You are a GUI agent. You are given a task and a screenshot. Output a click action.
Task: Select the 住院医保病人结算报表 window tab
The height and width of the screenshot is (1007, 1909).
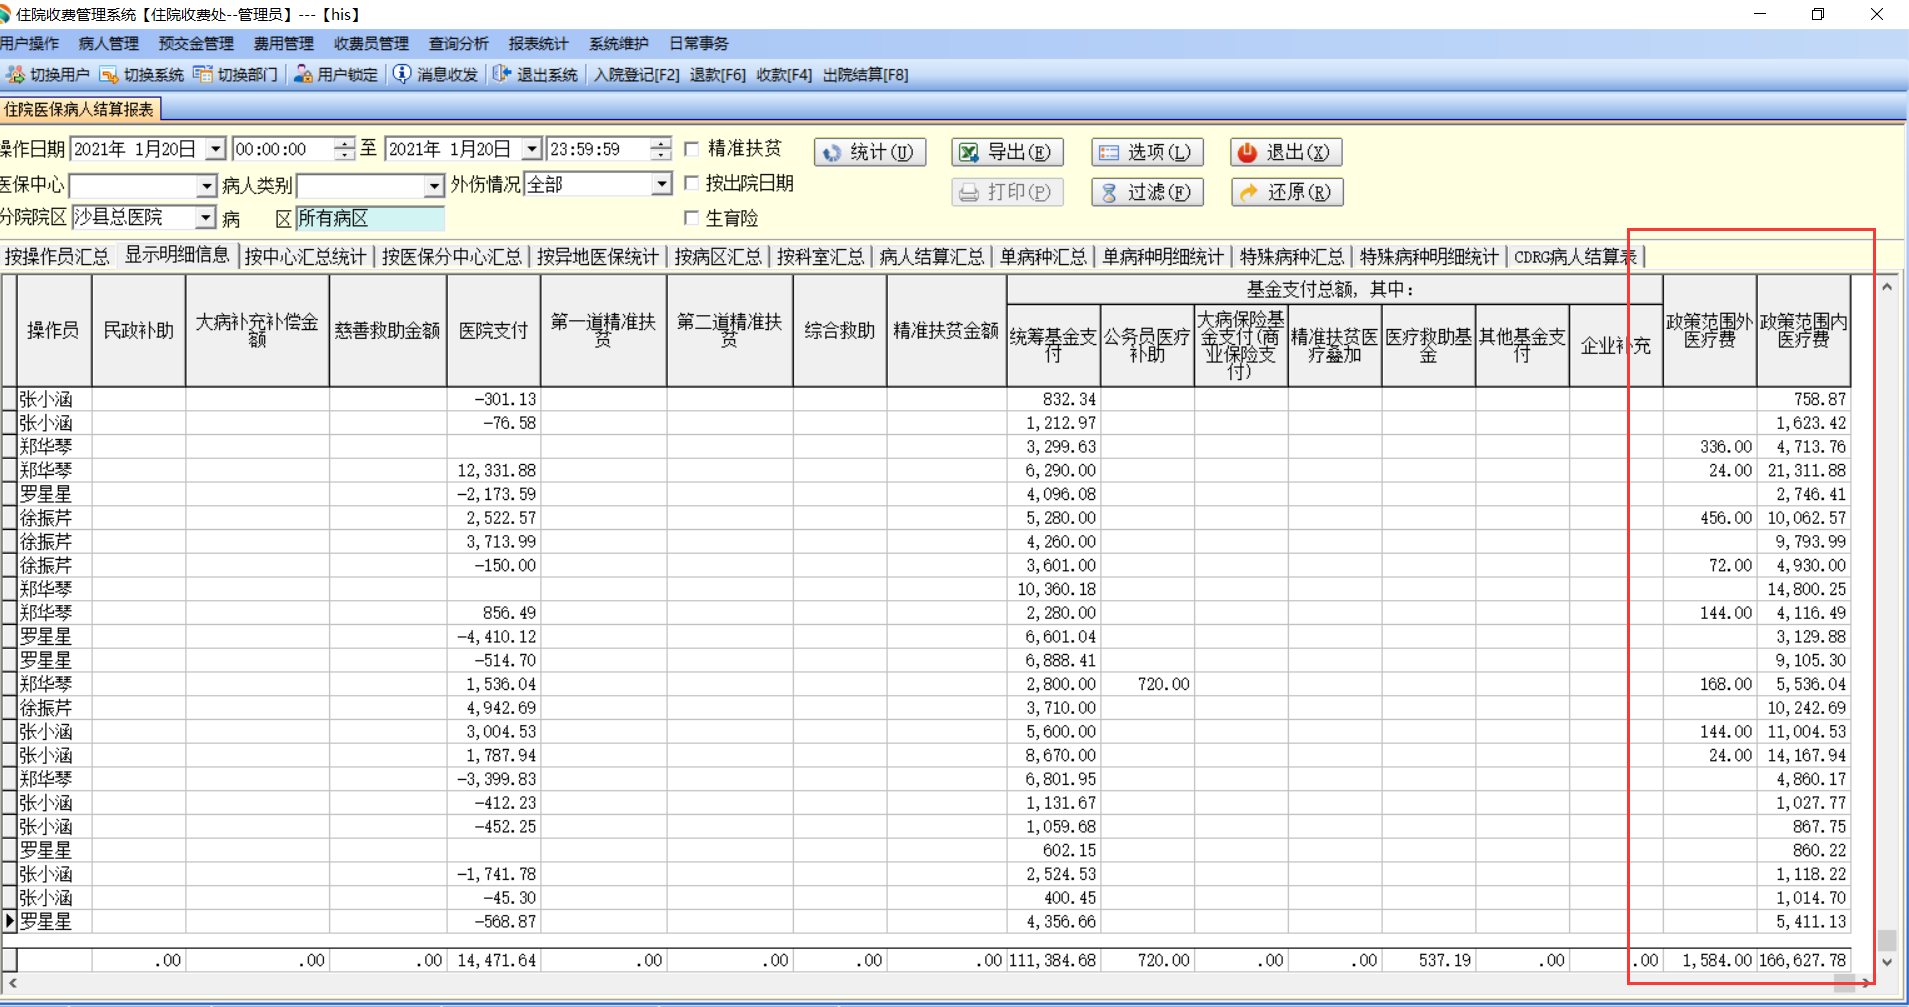tap(79, 109)
